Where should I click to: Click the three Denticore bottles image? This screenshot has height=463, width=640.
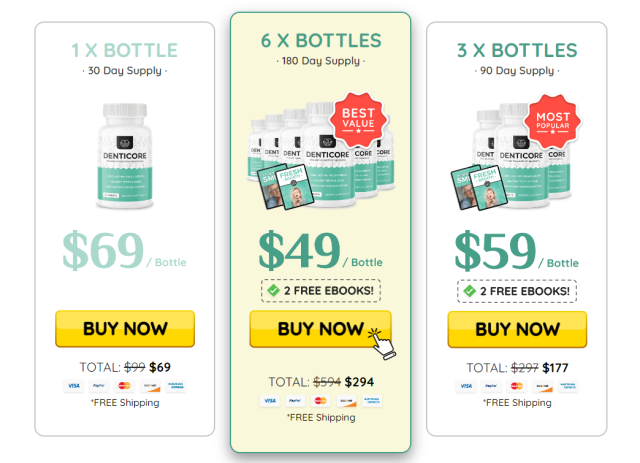513,157
